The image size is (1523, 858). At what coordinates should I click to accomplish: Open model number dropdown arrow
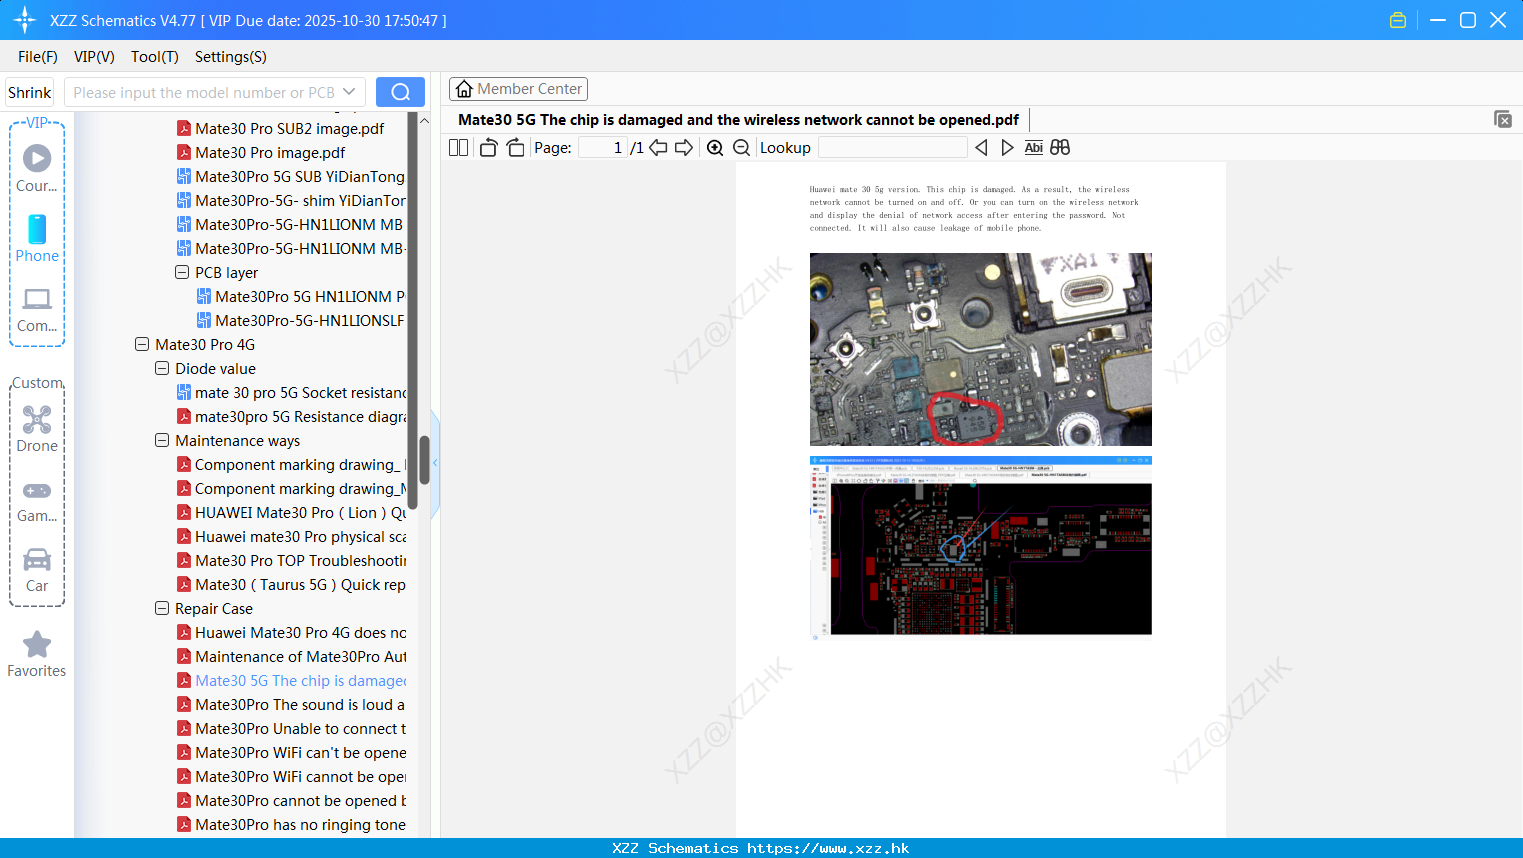pos(349,92)
